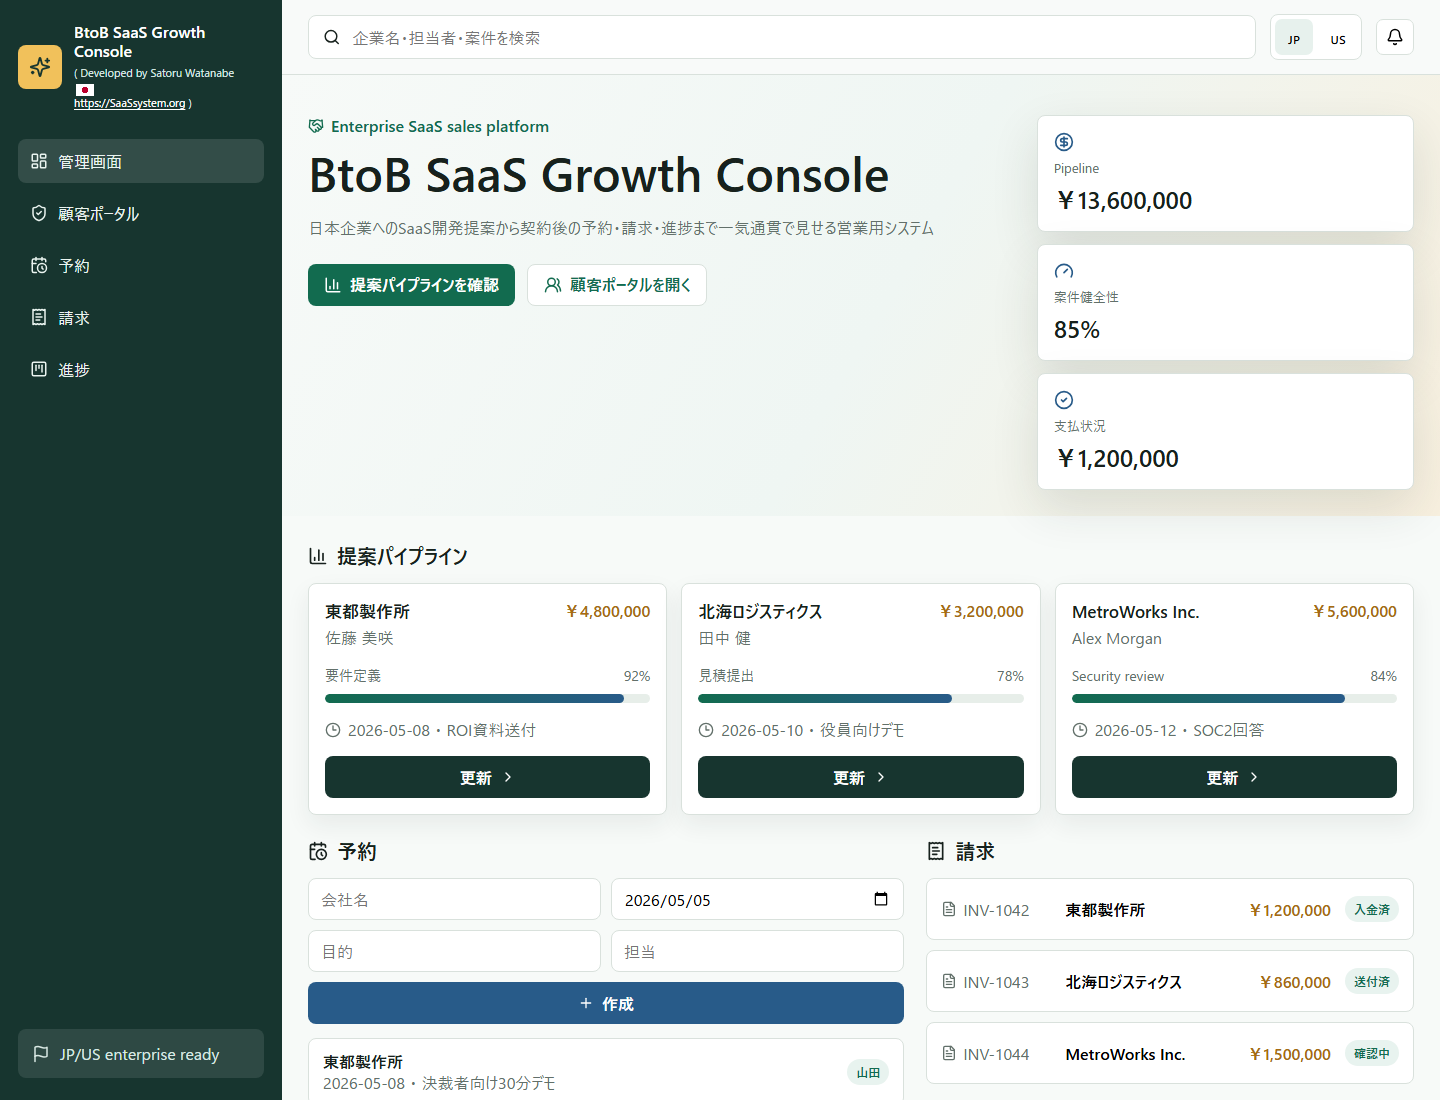Click ￥5,600,000 amount on MetroWorks card
Image resolution: width=1440 pixels, height=1100 pixels.
click(1355, 611)
